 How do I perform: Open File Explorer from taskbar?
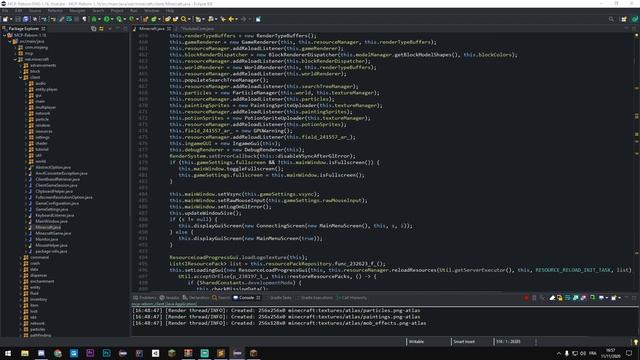click(24, 353)
